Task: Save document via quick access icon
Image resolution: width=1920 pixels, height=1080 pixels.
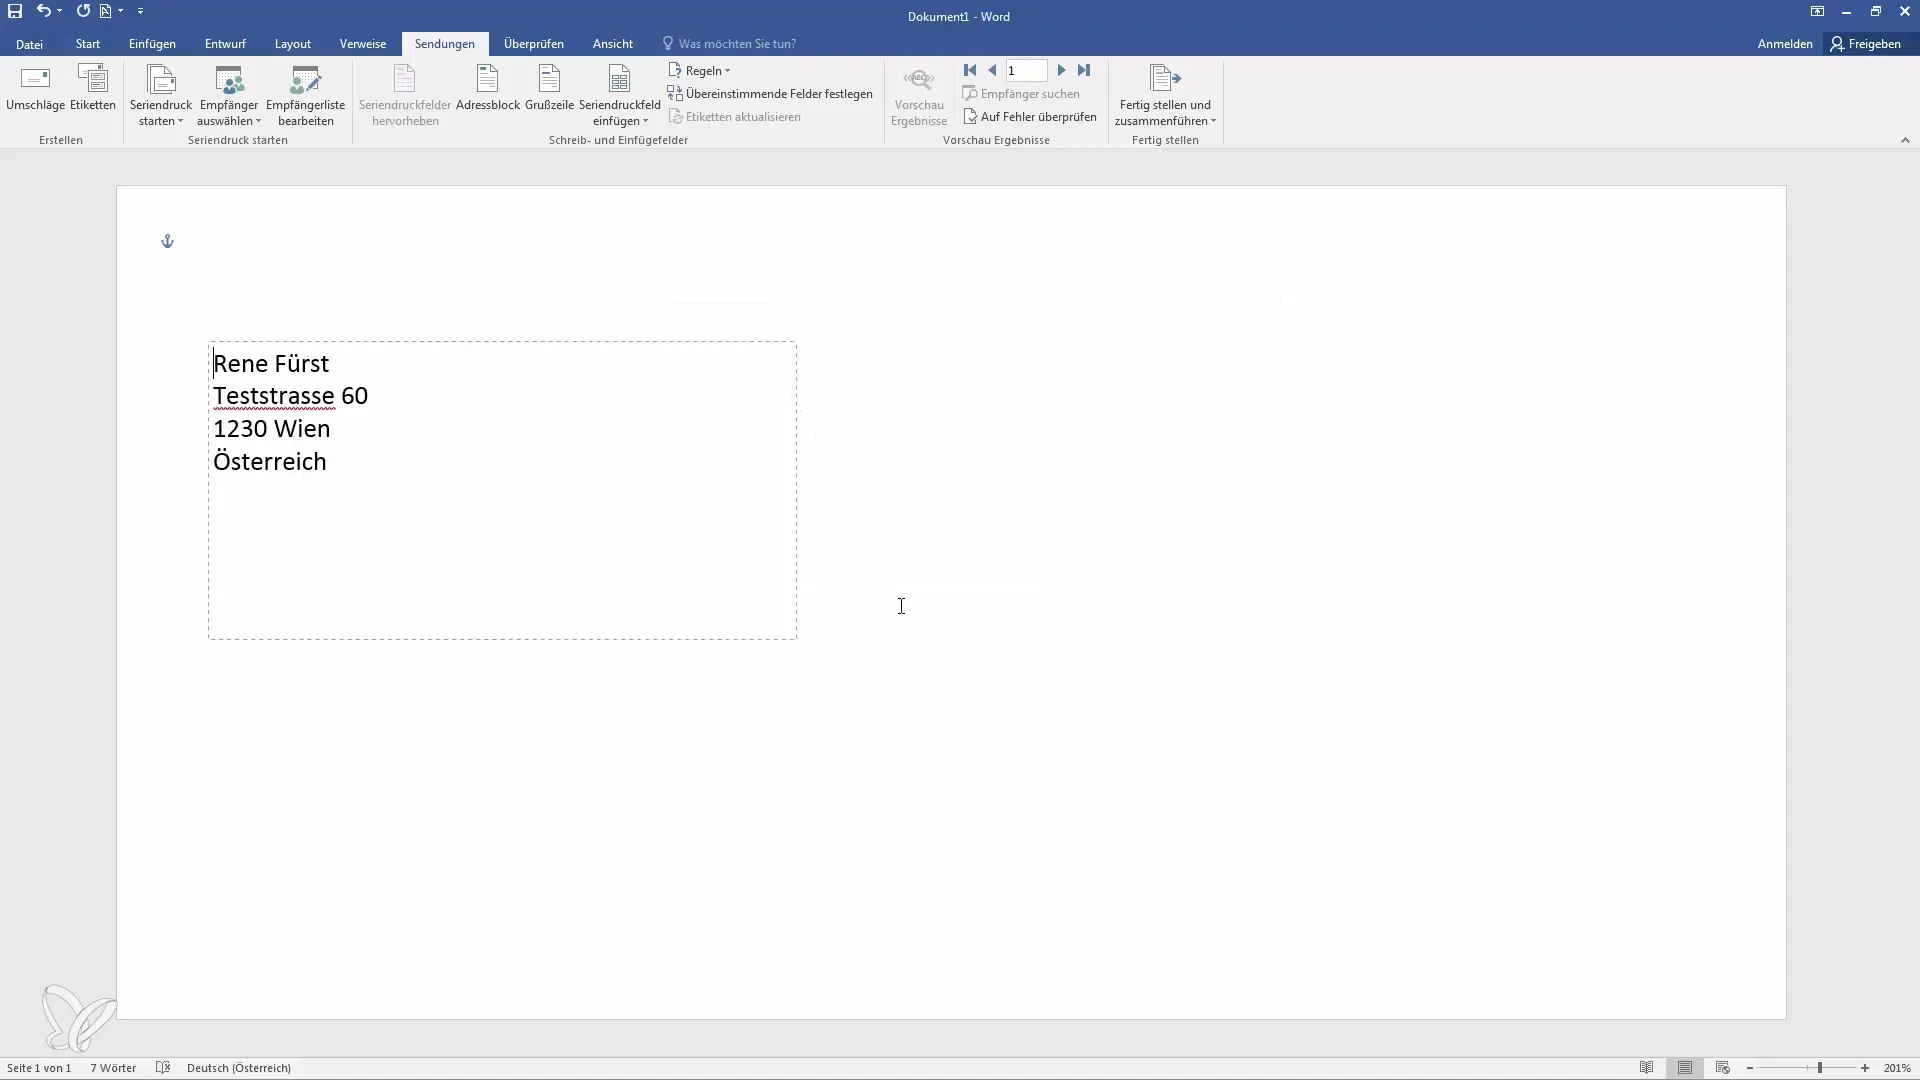Action: coord(15,11)
